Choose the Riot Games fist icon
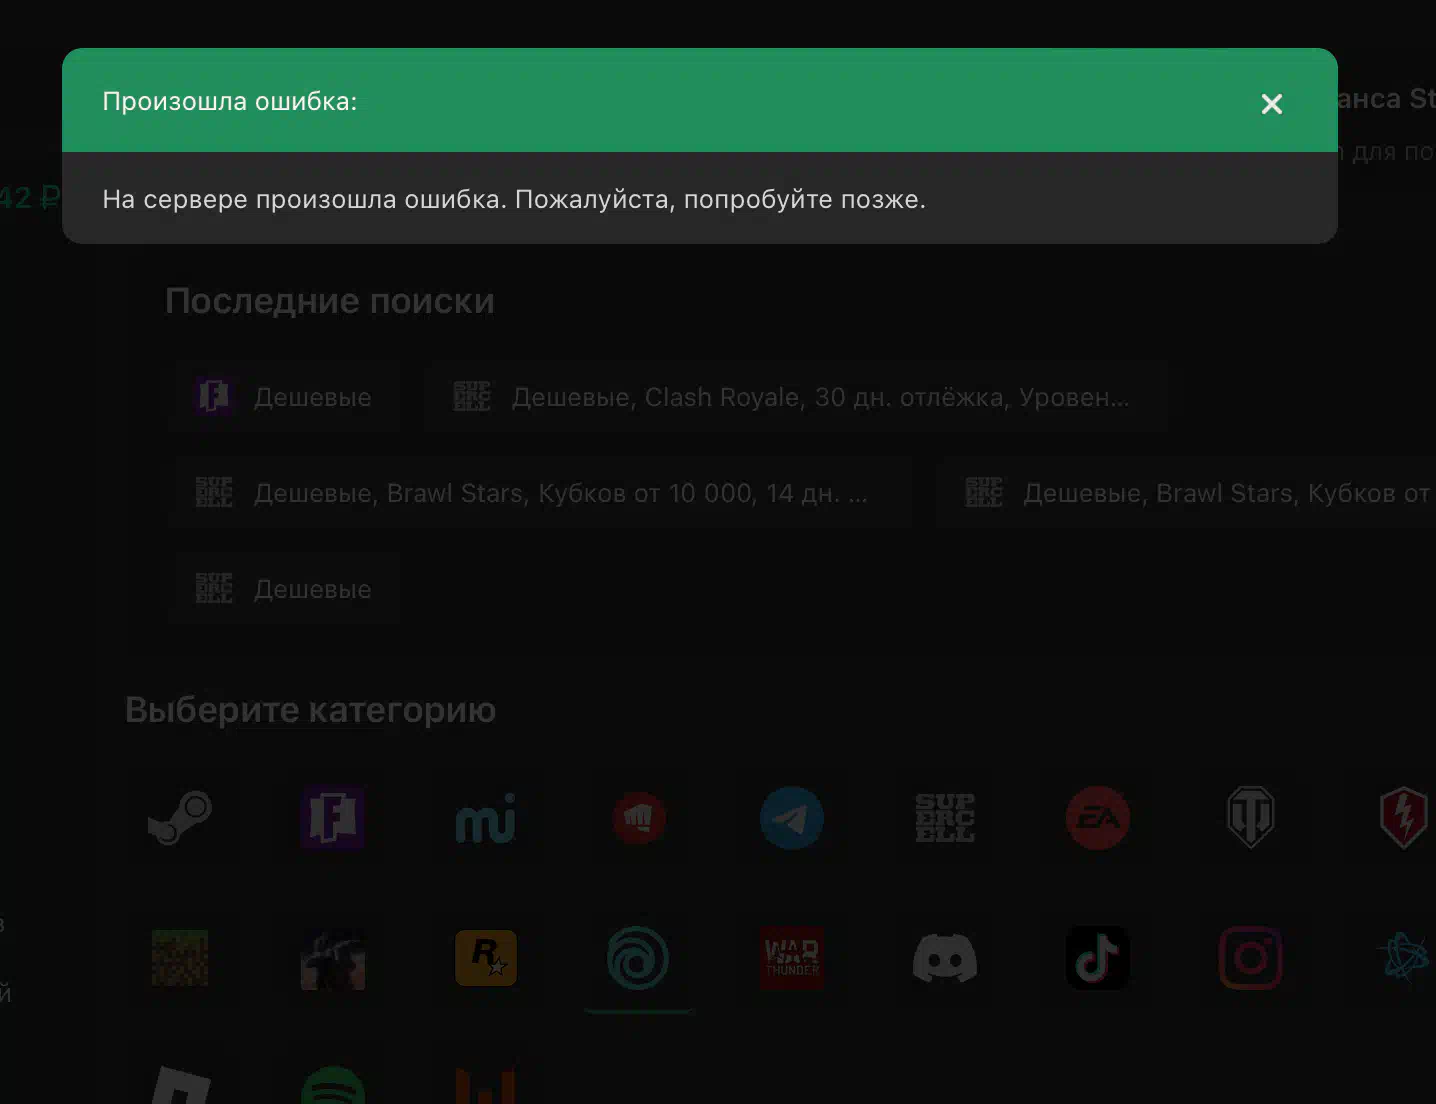The height and width of the screenshot is (1104, 1436). (x=639, y=818)
